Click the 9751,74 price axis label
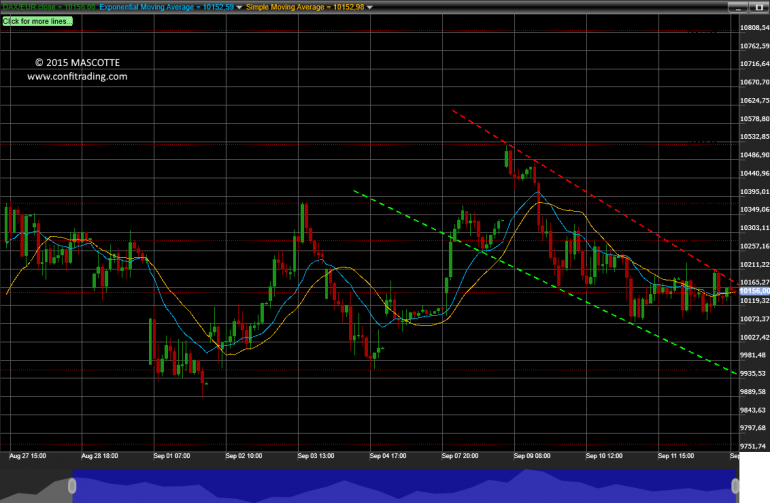Viewport: 770px width, 503px height. pyautogui.click(x=753, y=446)
